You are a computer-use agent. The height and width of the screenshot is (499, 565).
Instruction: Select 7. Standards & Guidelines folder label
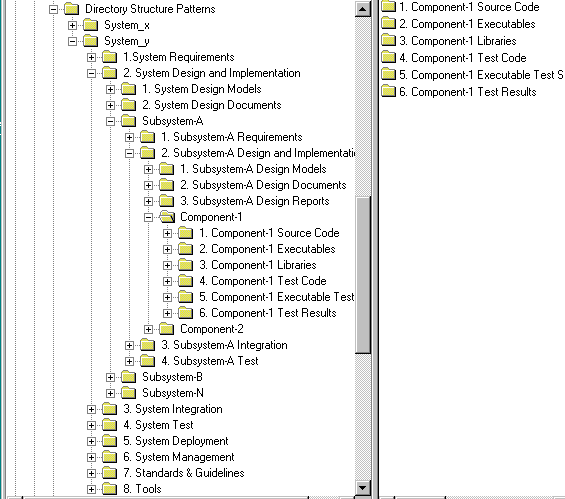tap(184, 473)
